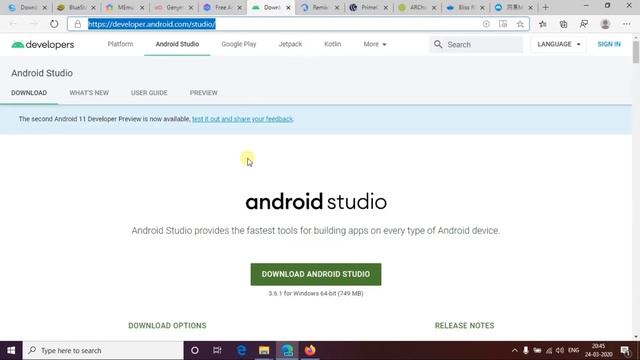Viewport: 640px width, 360px height.
Task: Open the 'test it out and share your feedback' link
Action: (242, 119)
